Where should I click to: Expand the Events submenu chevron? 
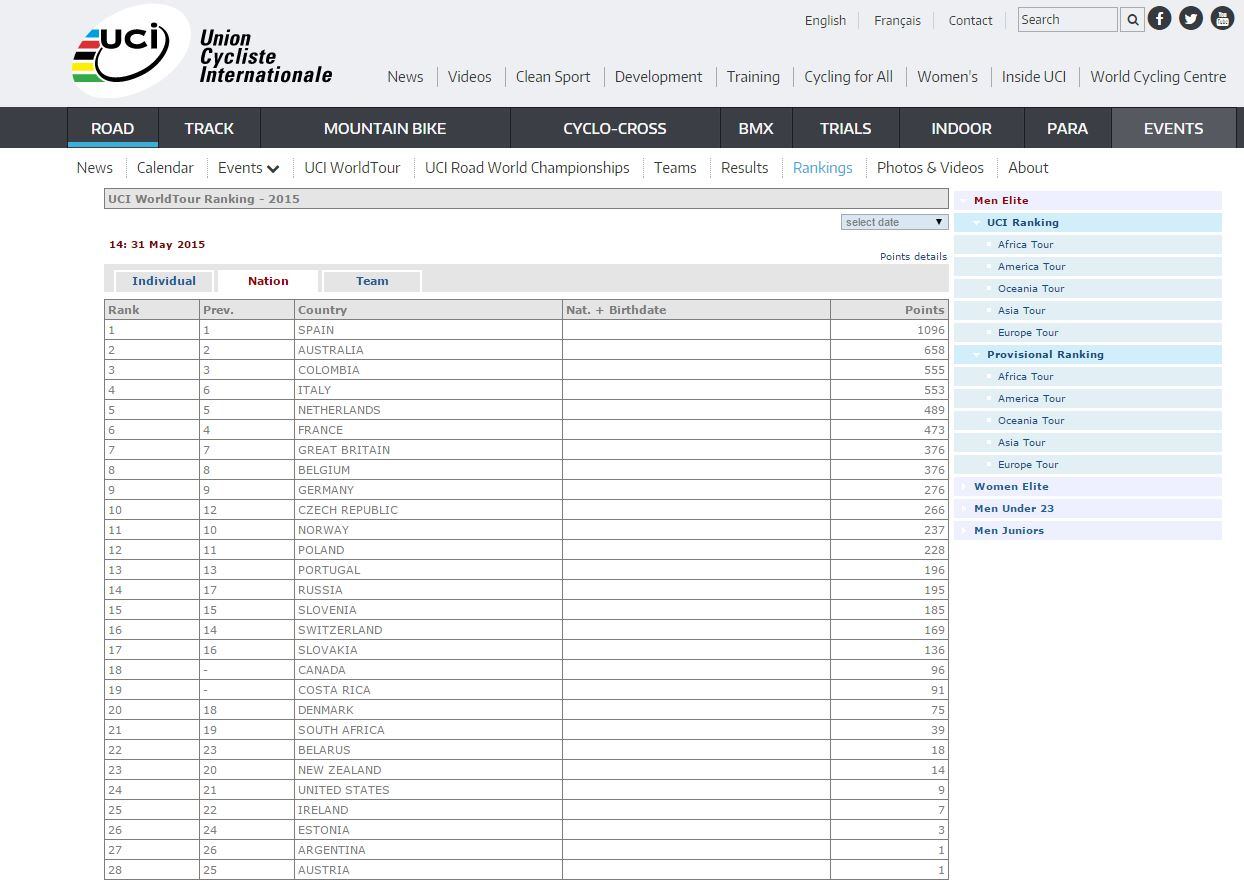(x=273, y=169)
